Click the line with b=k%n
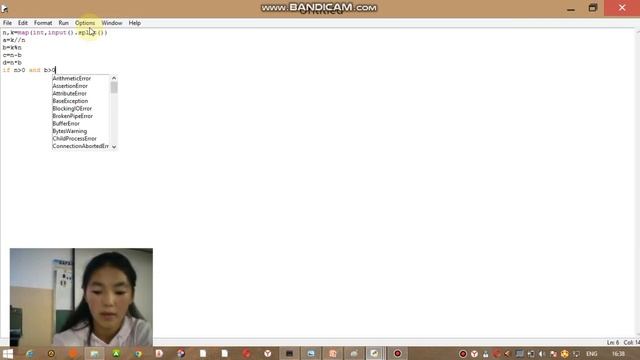 click(12, 48)
